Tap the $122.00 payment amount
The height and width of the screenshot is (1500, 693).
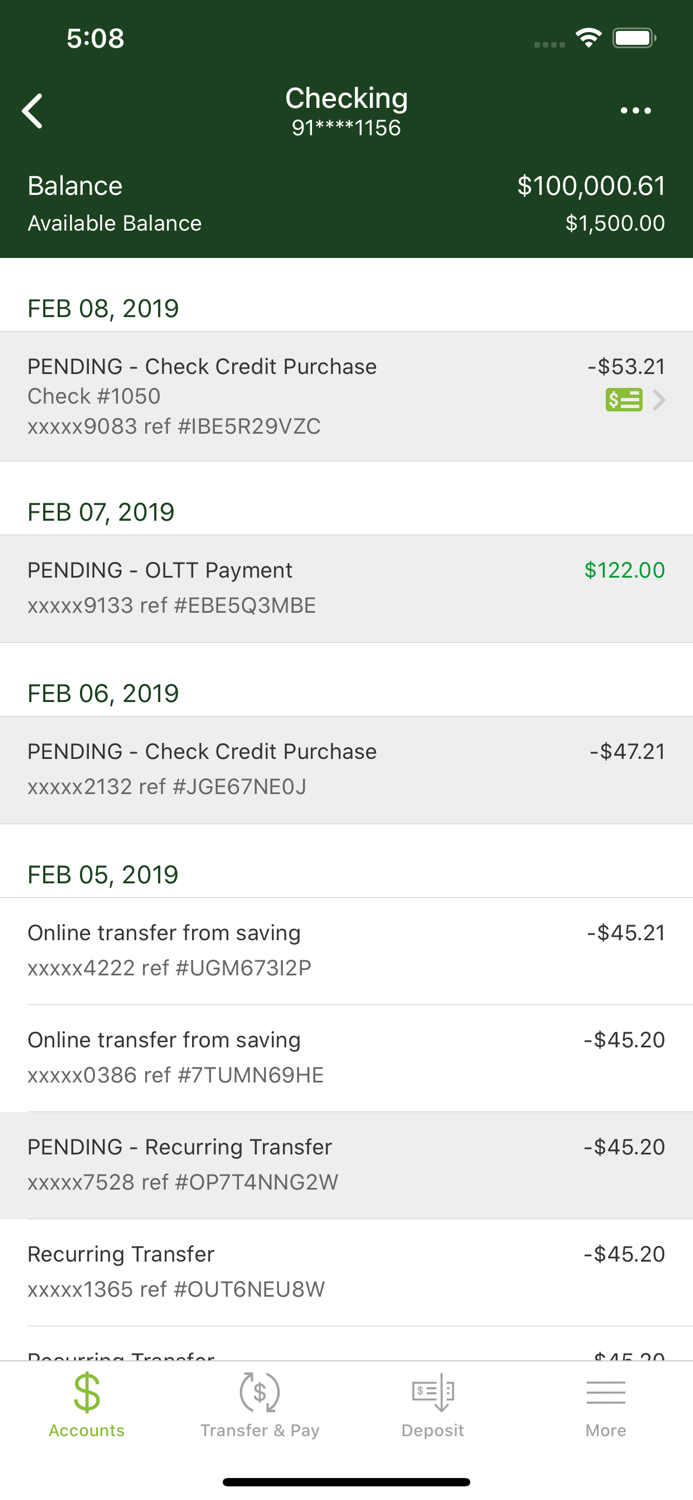[x=625, y=570]
